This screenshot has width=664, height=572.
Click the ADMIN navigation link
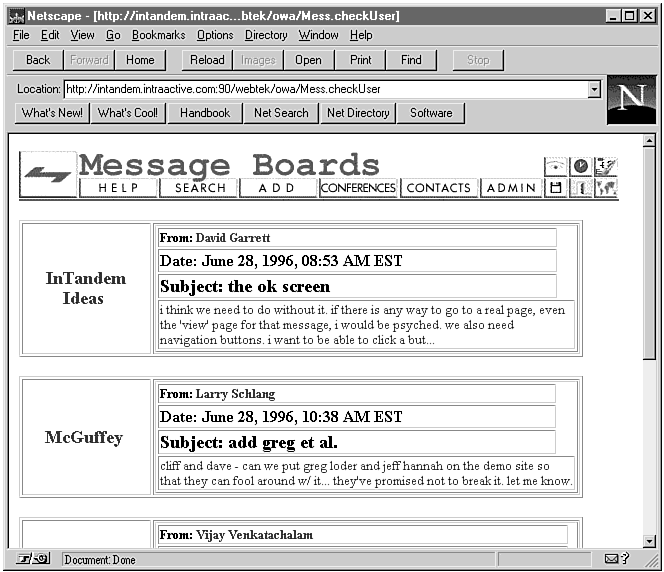click(x=511, y=188)
